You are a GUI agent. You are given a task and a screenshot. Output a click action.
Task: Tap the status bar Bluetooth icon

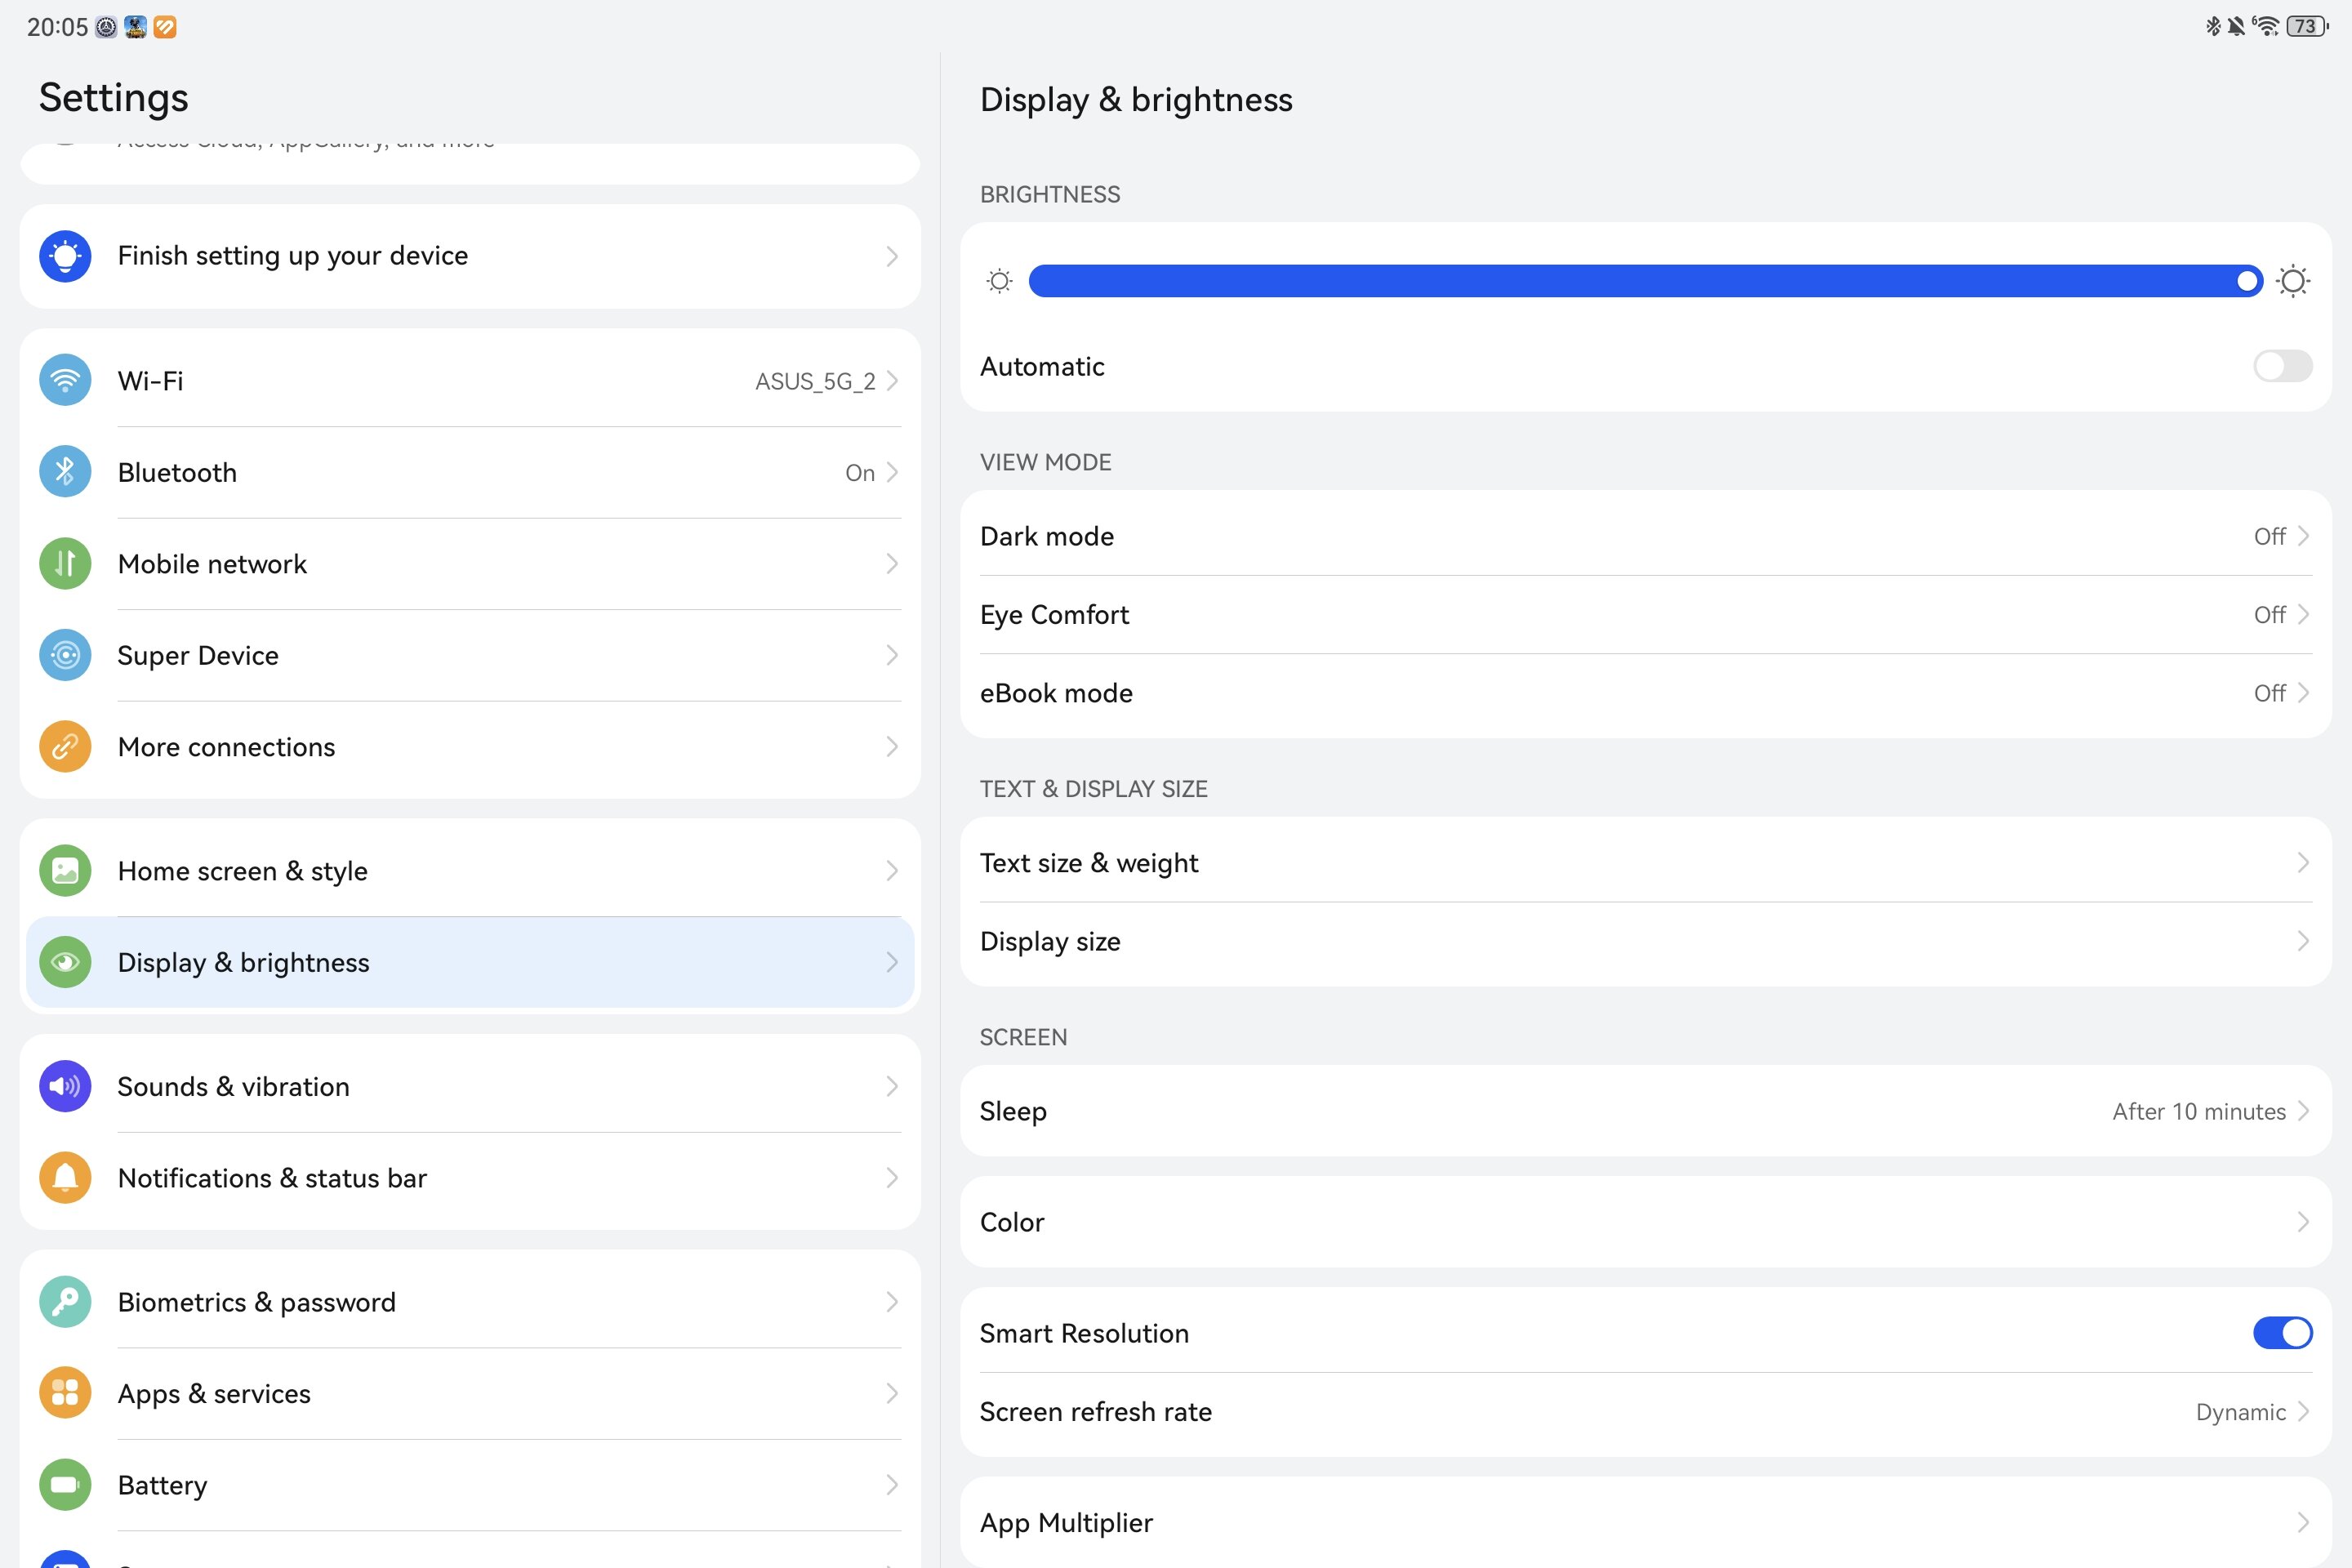pyautogui.click(x=2213, y=27)
